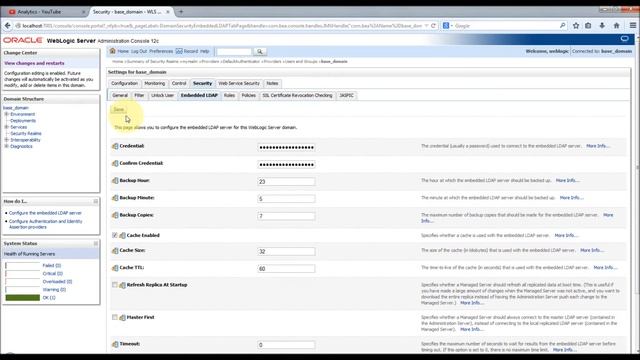Switch to the Monitoring tab
The width and height of the screenshot is (640, 360).
click(155, 83)
